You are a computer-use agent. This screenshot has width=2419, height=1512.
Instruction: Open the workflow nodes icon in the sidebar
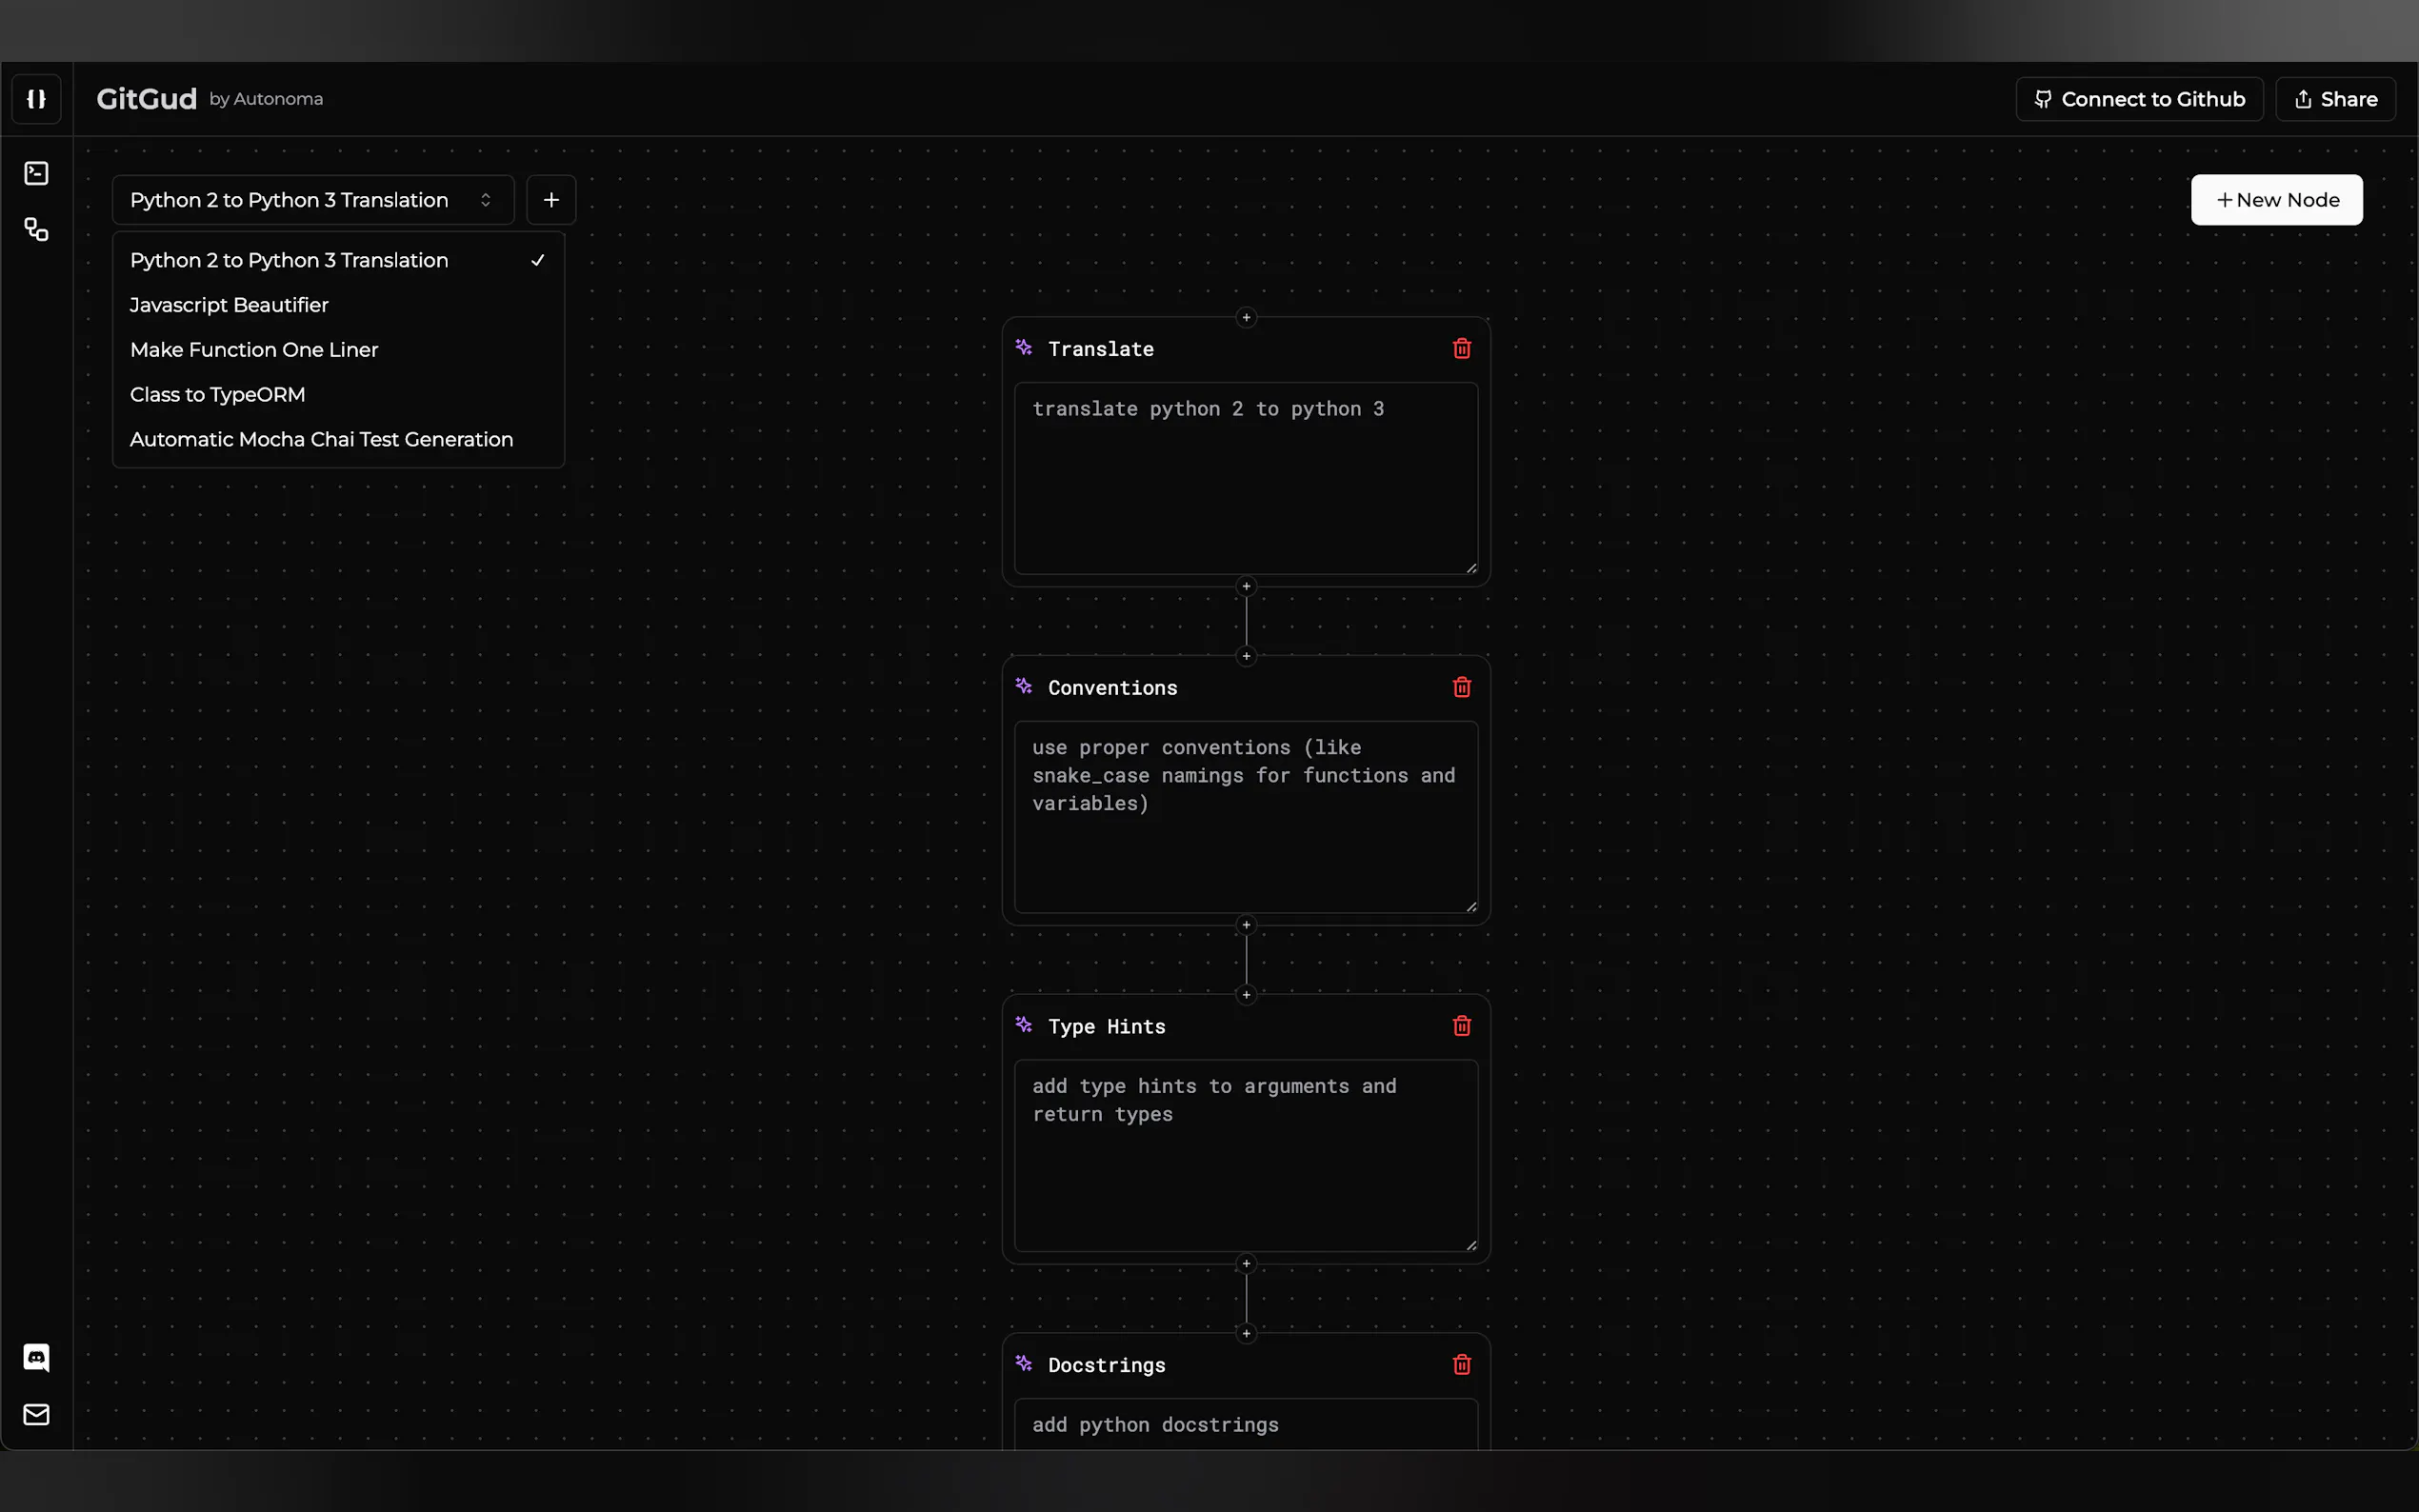point(36,230)
